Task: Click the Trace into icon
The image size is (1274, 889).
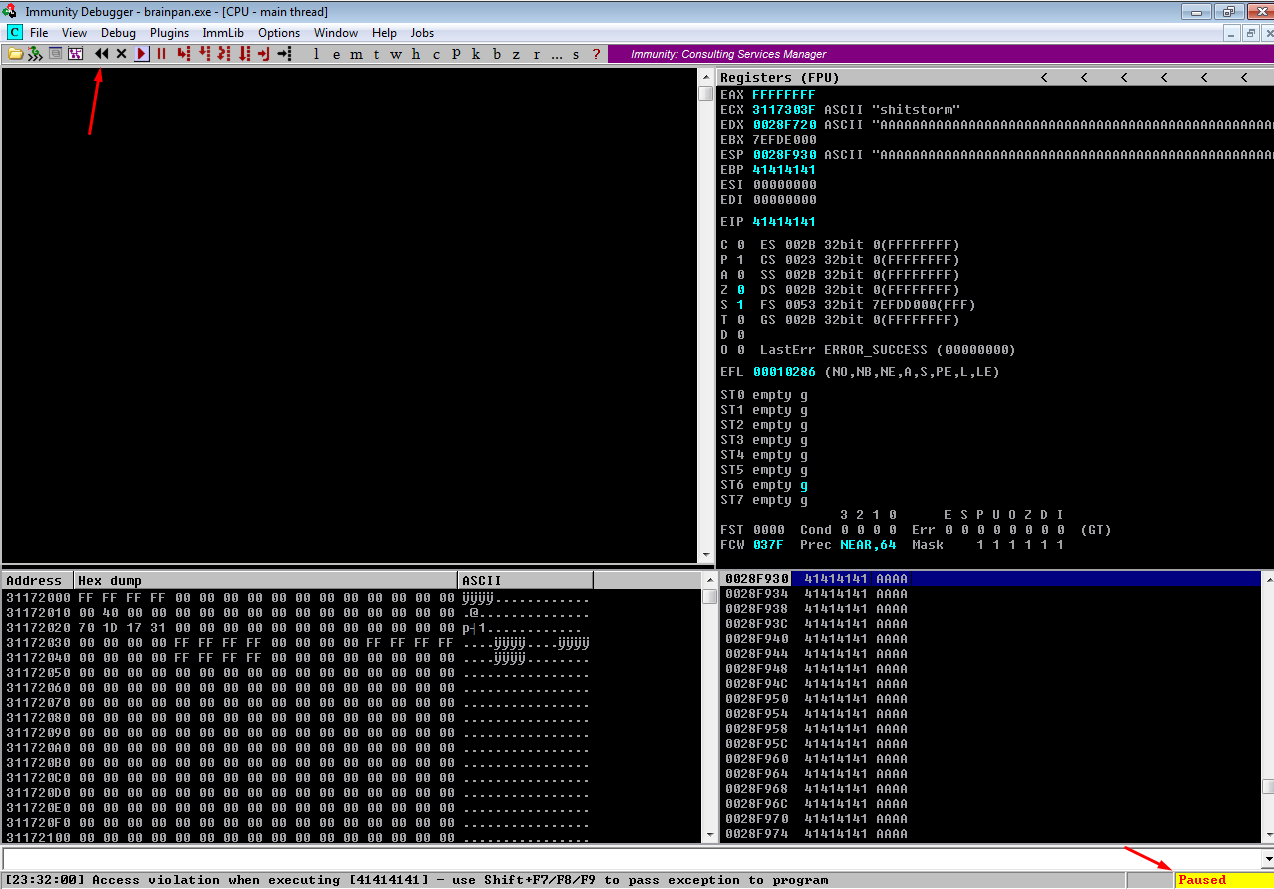Action: coord(224,54)
